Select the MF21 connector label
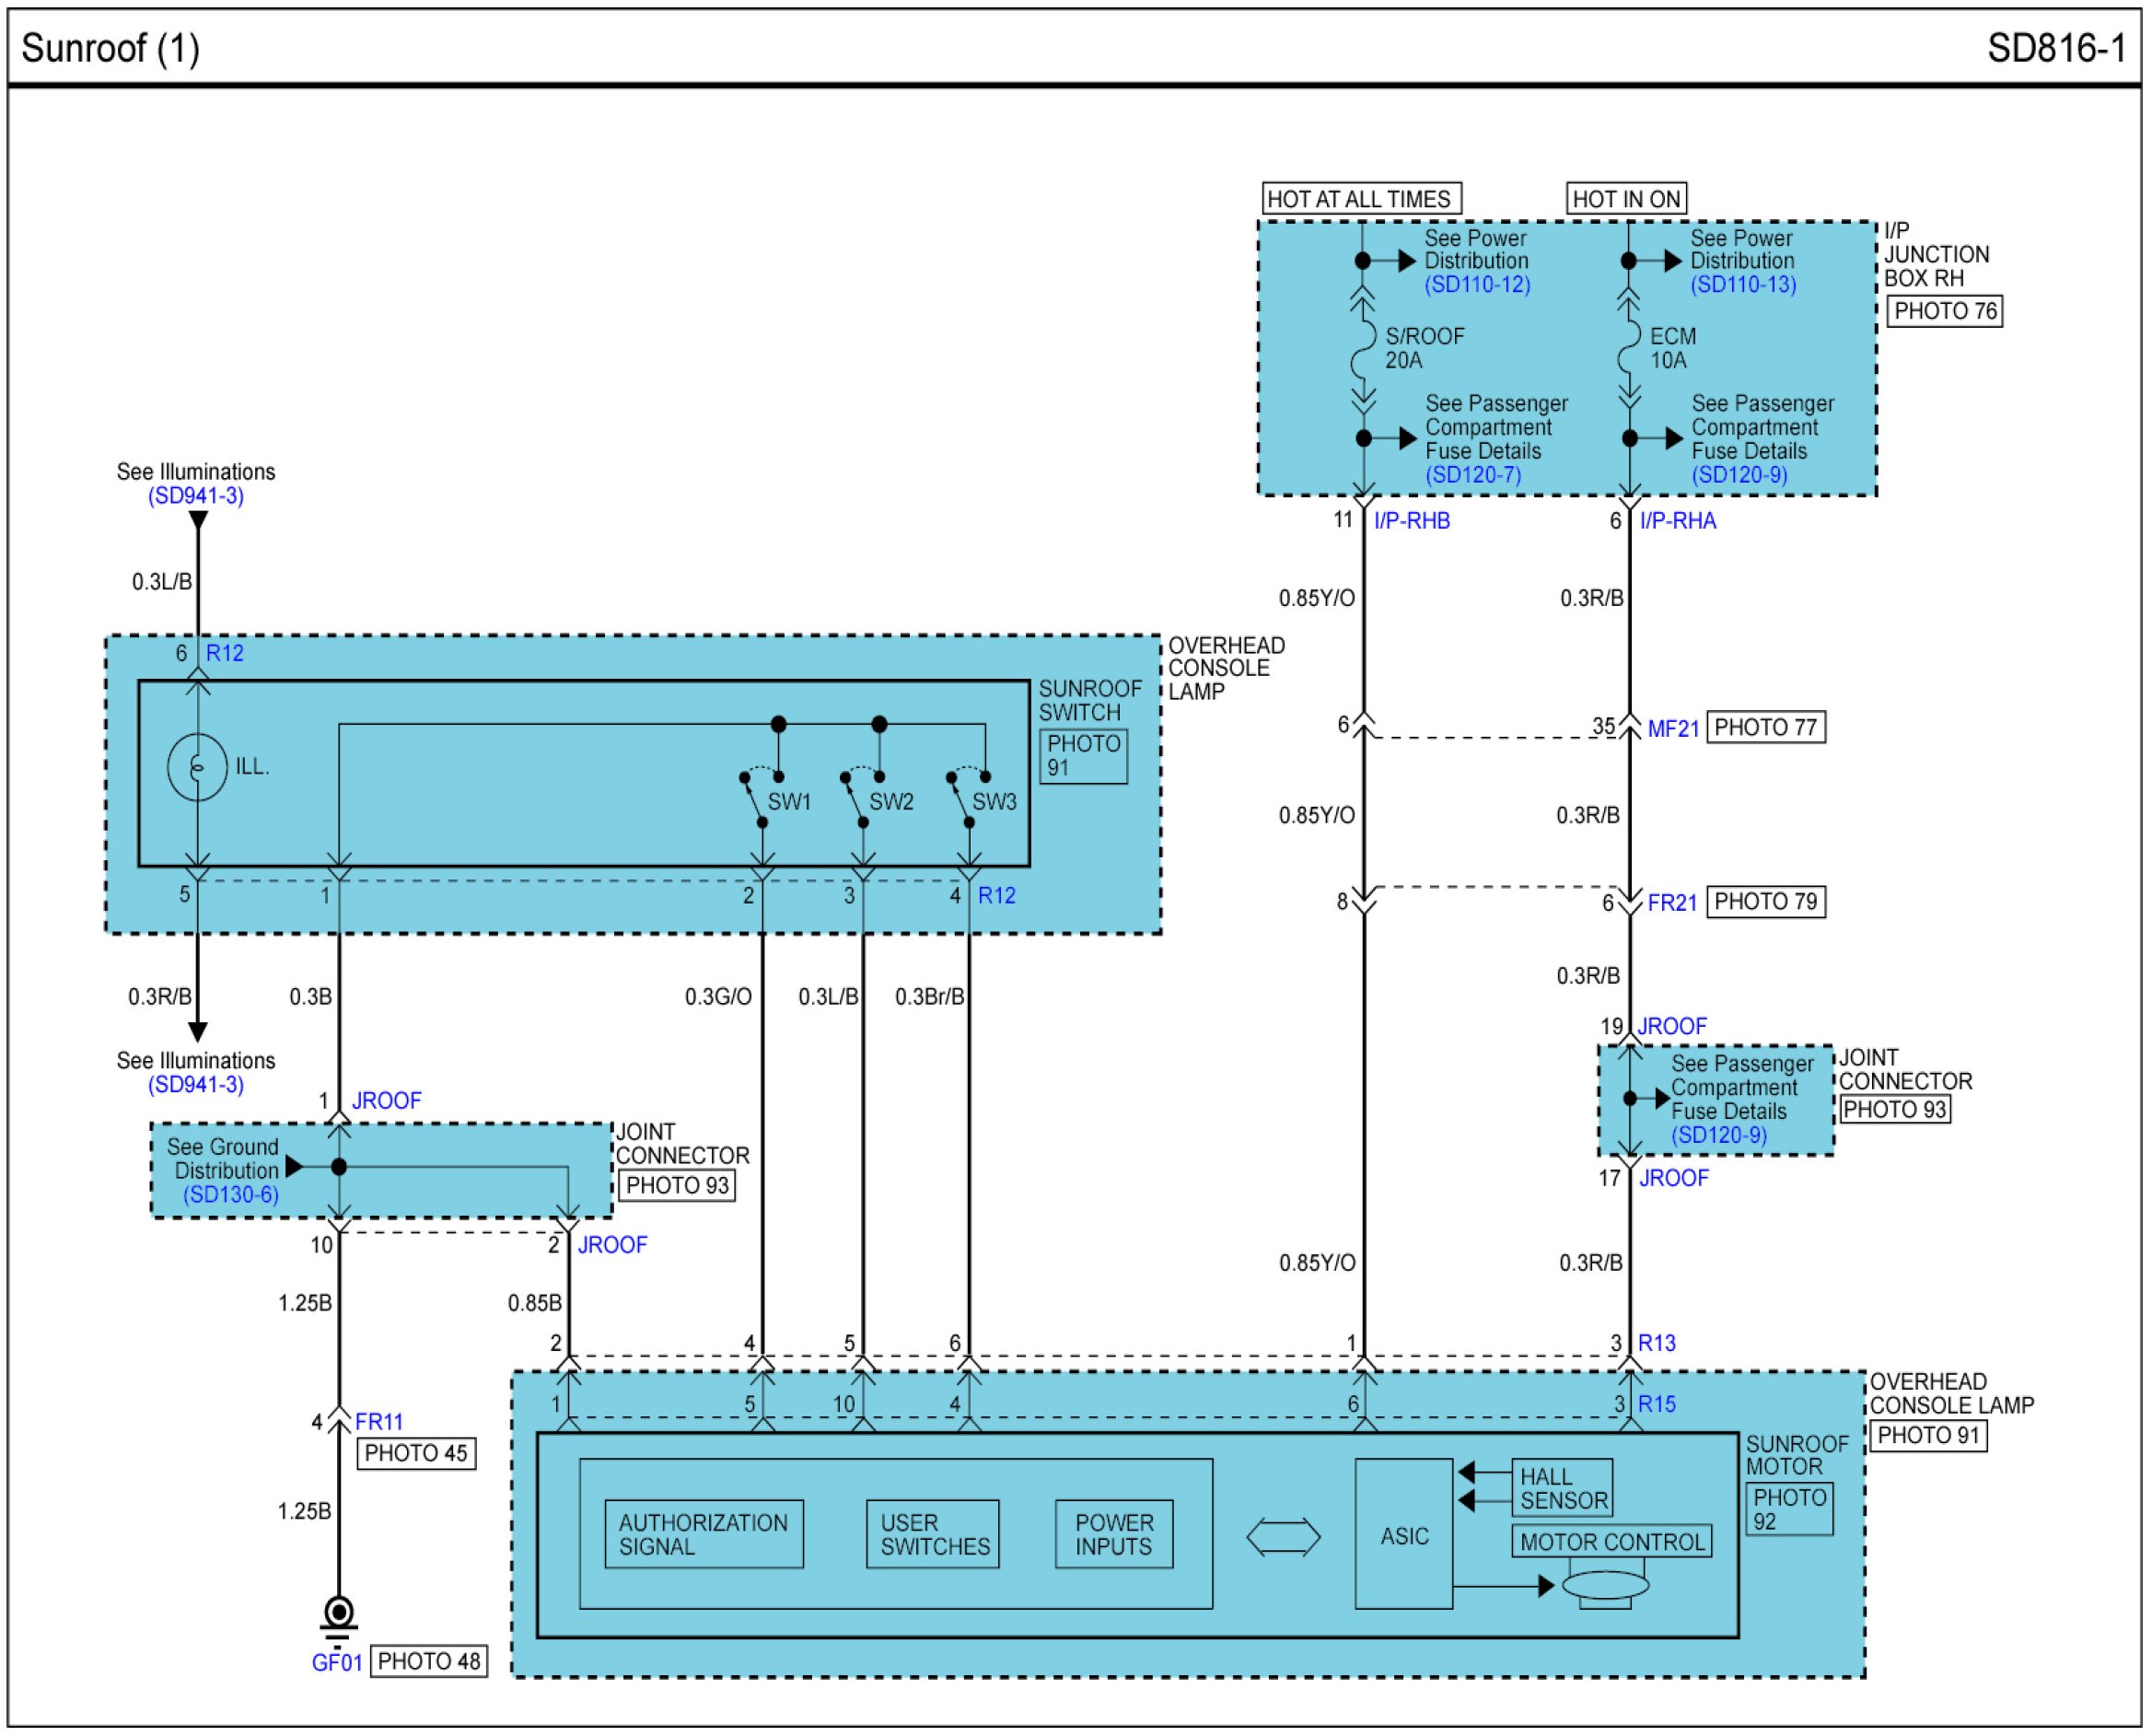Screen dimensions: 2152x1736 click(x=1673, y=729)
